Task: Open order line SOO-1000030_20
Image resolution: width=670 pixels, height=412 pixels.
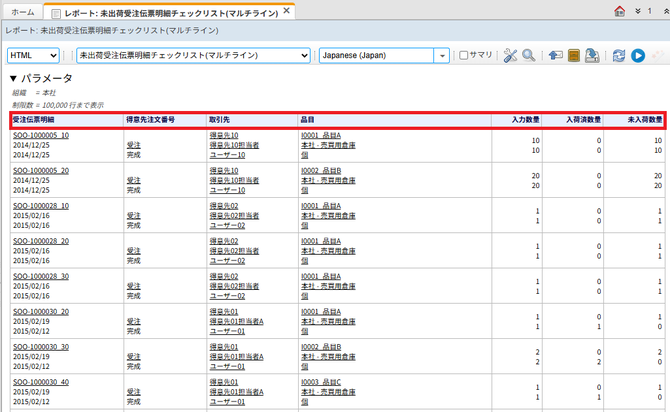Action: (41, 312)
